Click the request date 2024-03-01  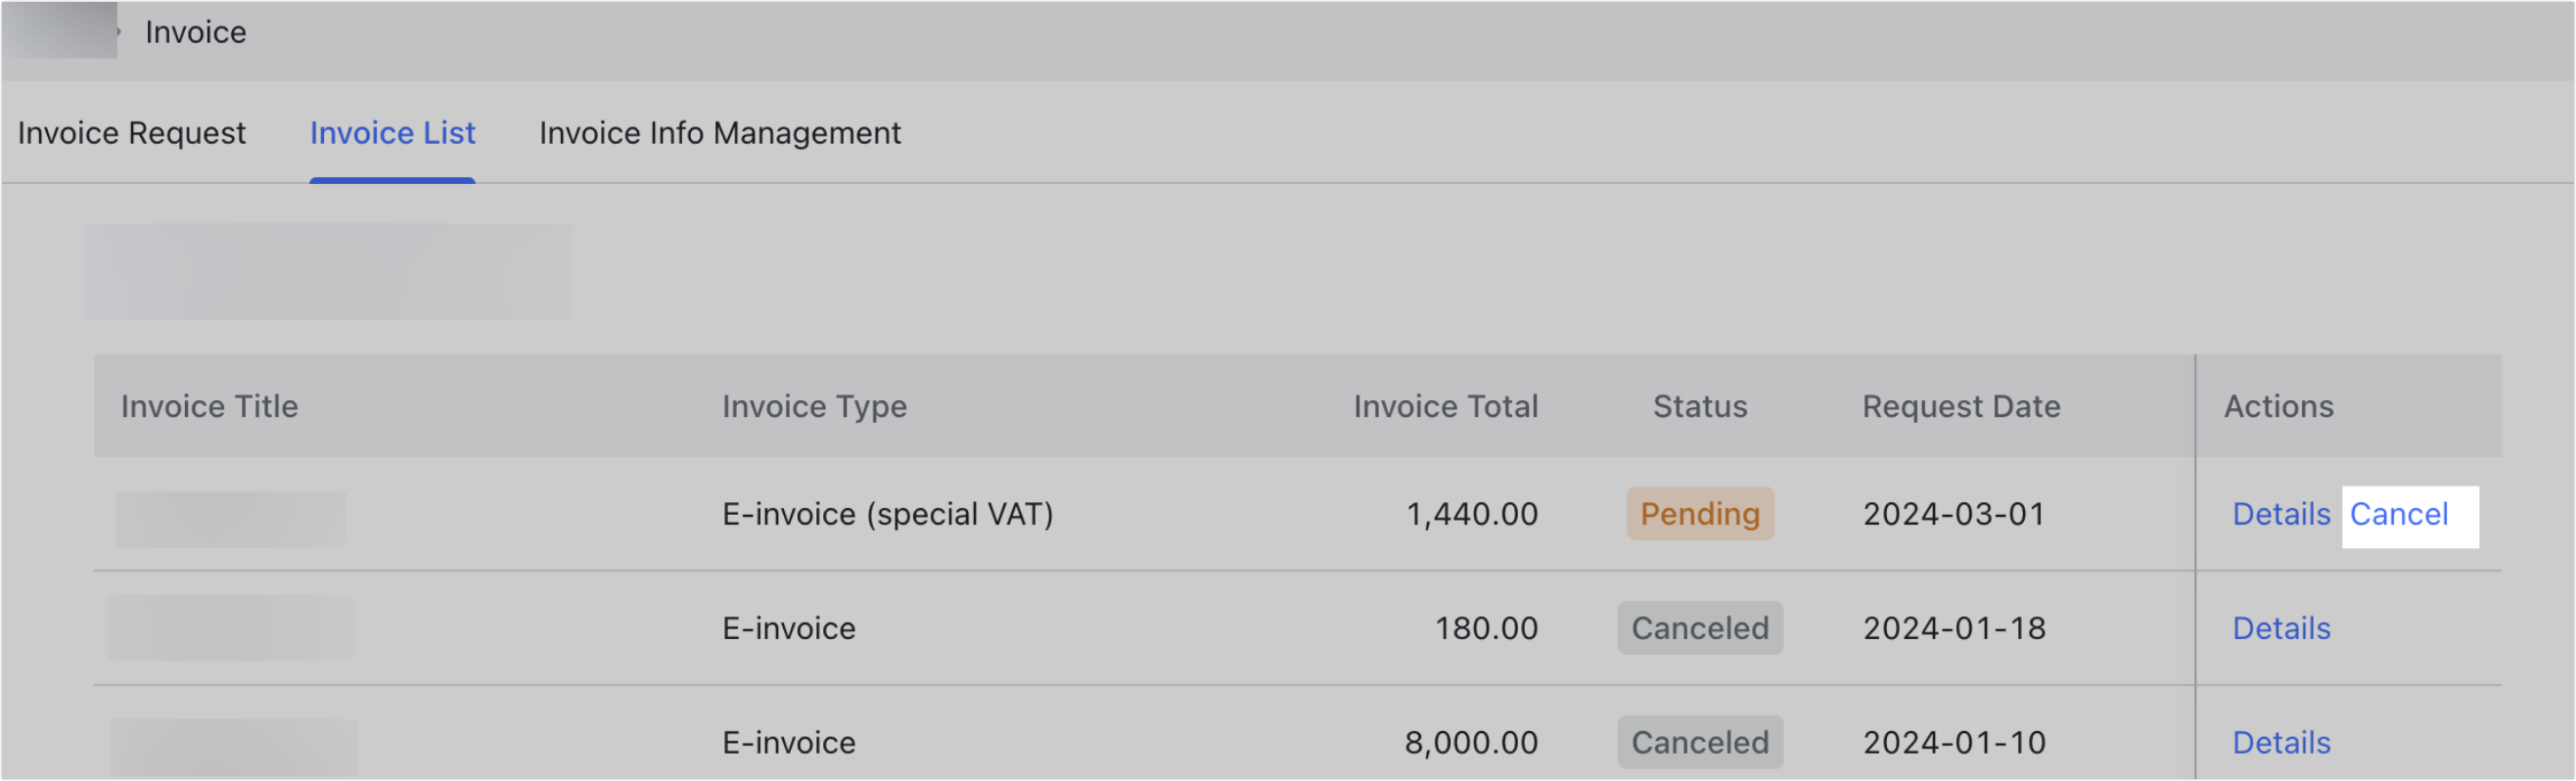(1954, 514)
